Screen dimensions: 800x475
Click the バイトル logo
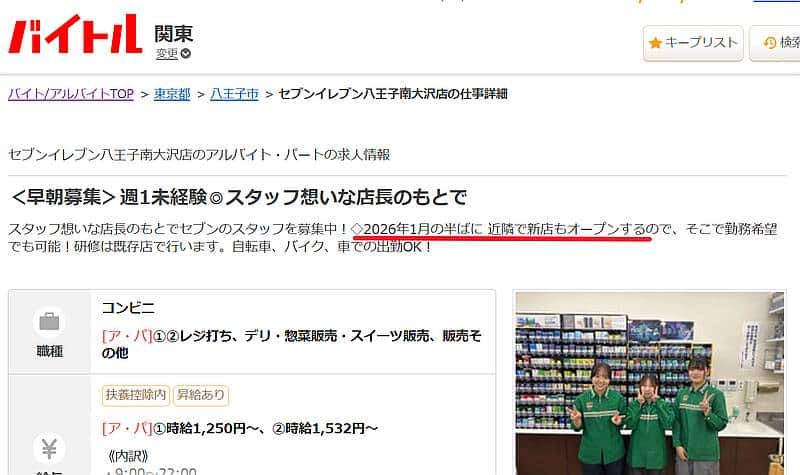tap(75, 34)
